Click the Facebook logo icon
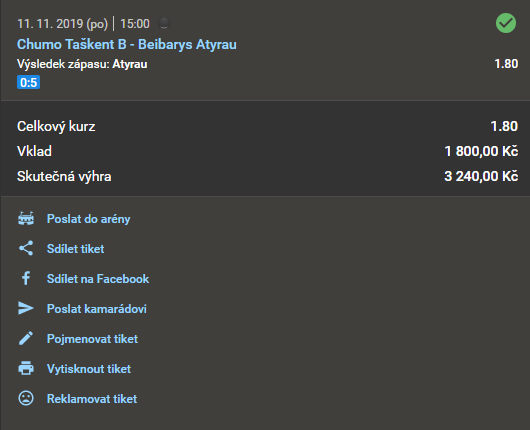 (x=26, y=279)
